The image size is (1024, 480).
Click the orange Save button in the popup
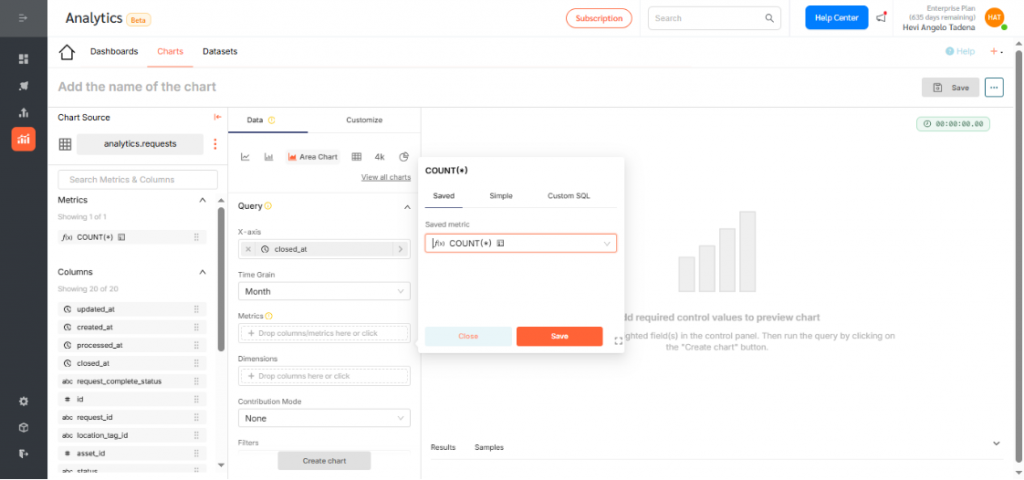click(559, 336)
